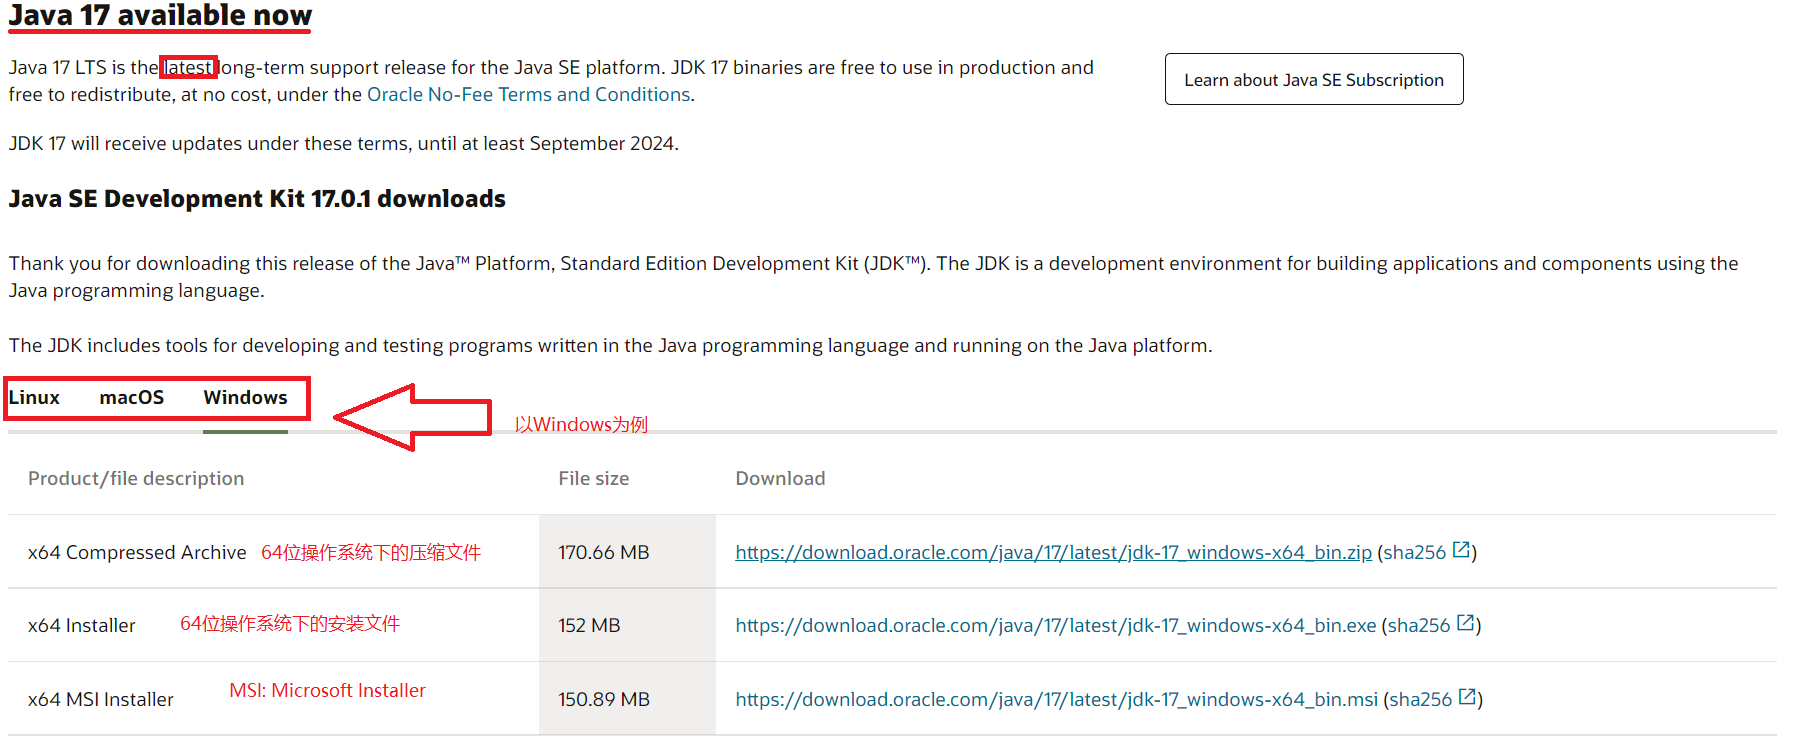Click the 'Download' column header
1793x751 pixels.
(x=780, y=478)
